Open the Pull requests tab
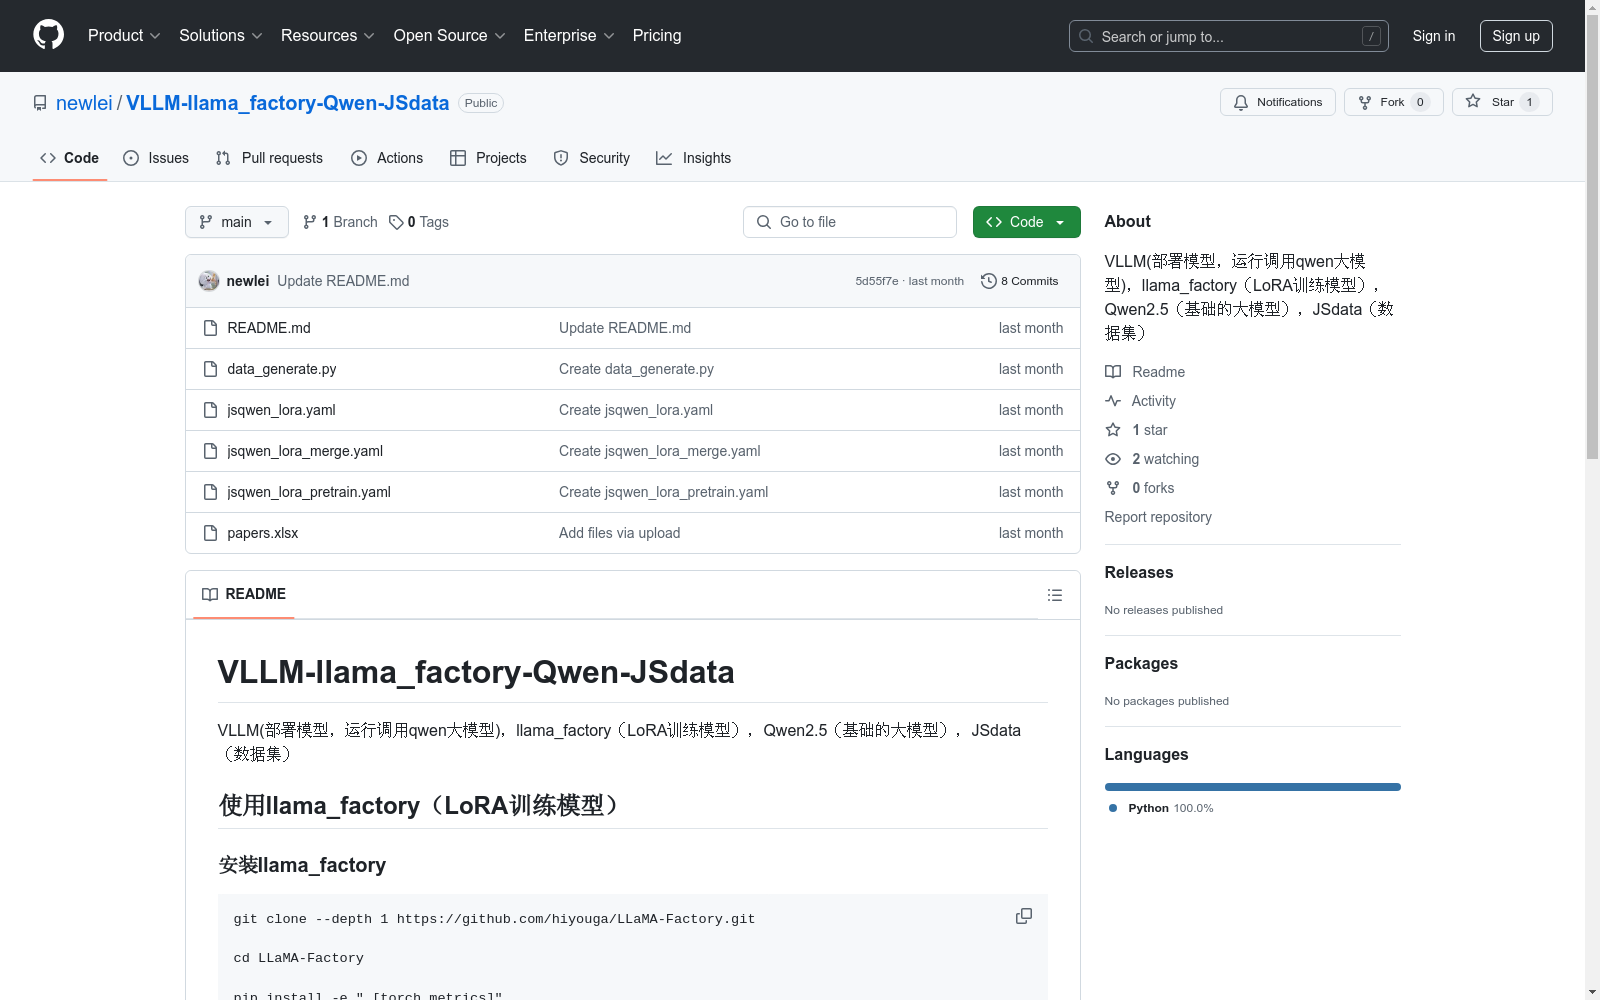The image size is (1600, 1000). (x=269, y=158)
